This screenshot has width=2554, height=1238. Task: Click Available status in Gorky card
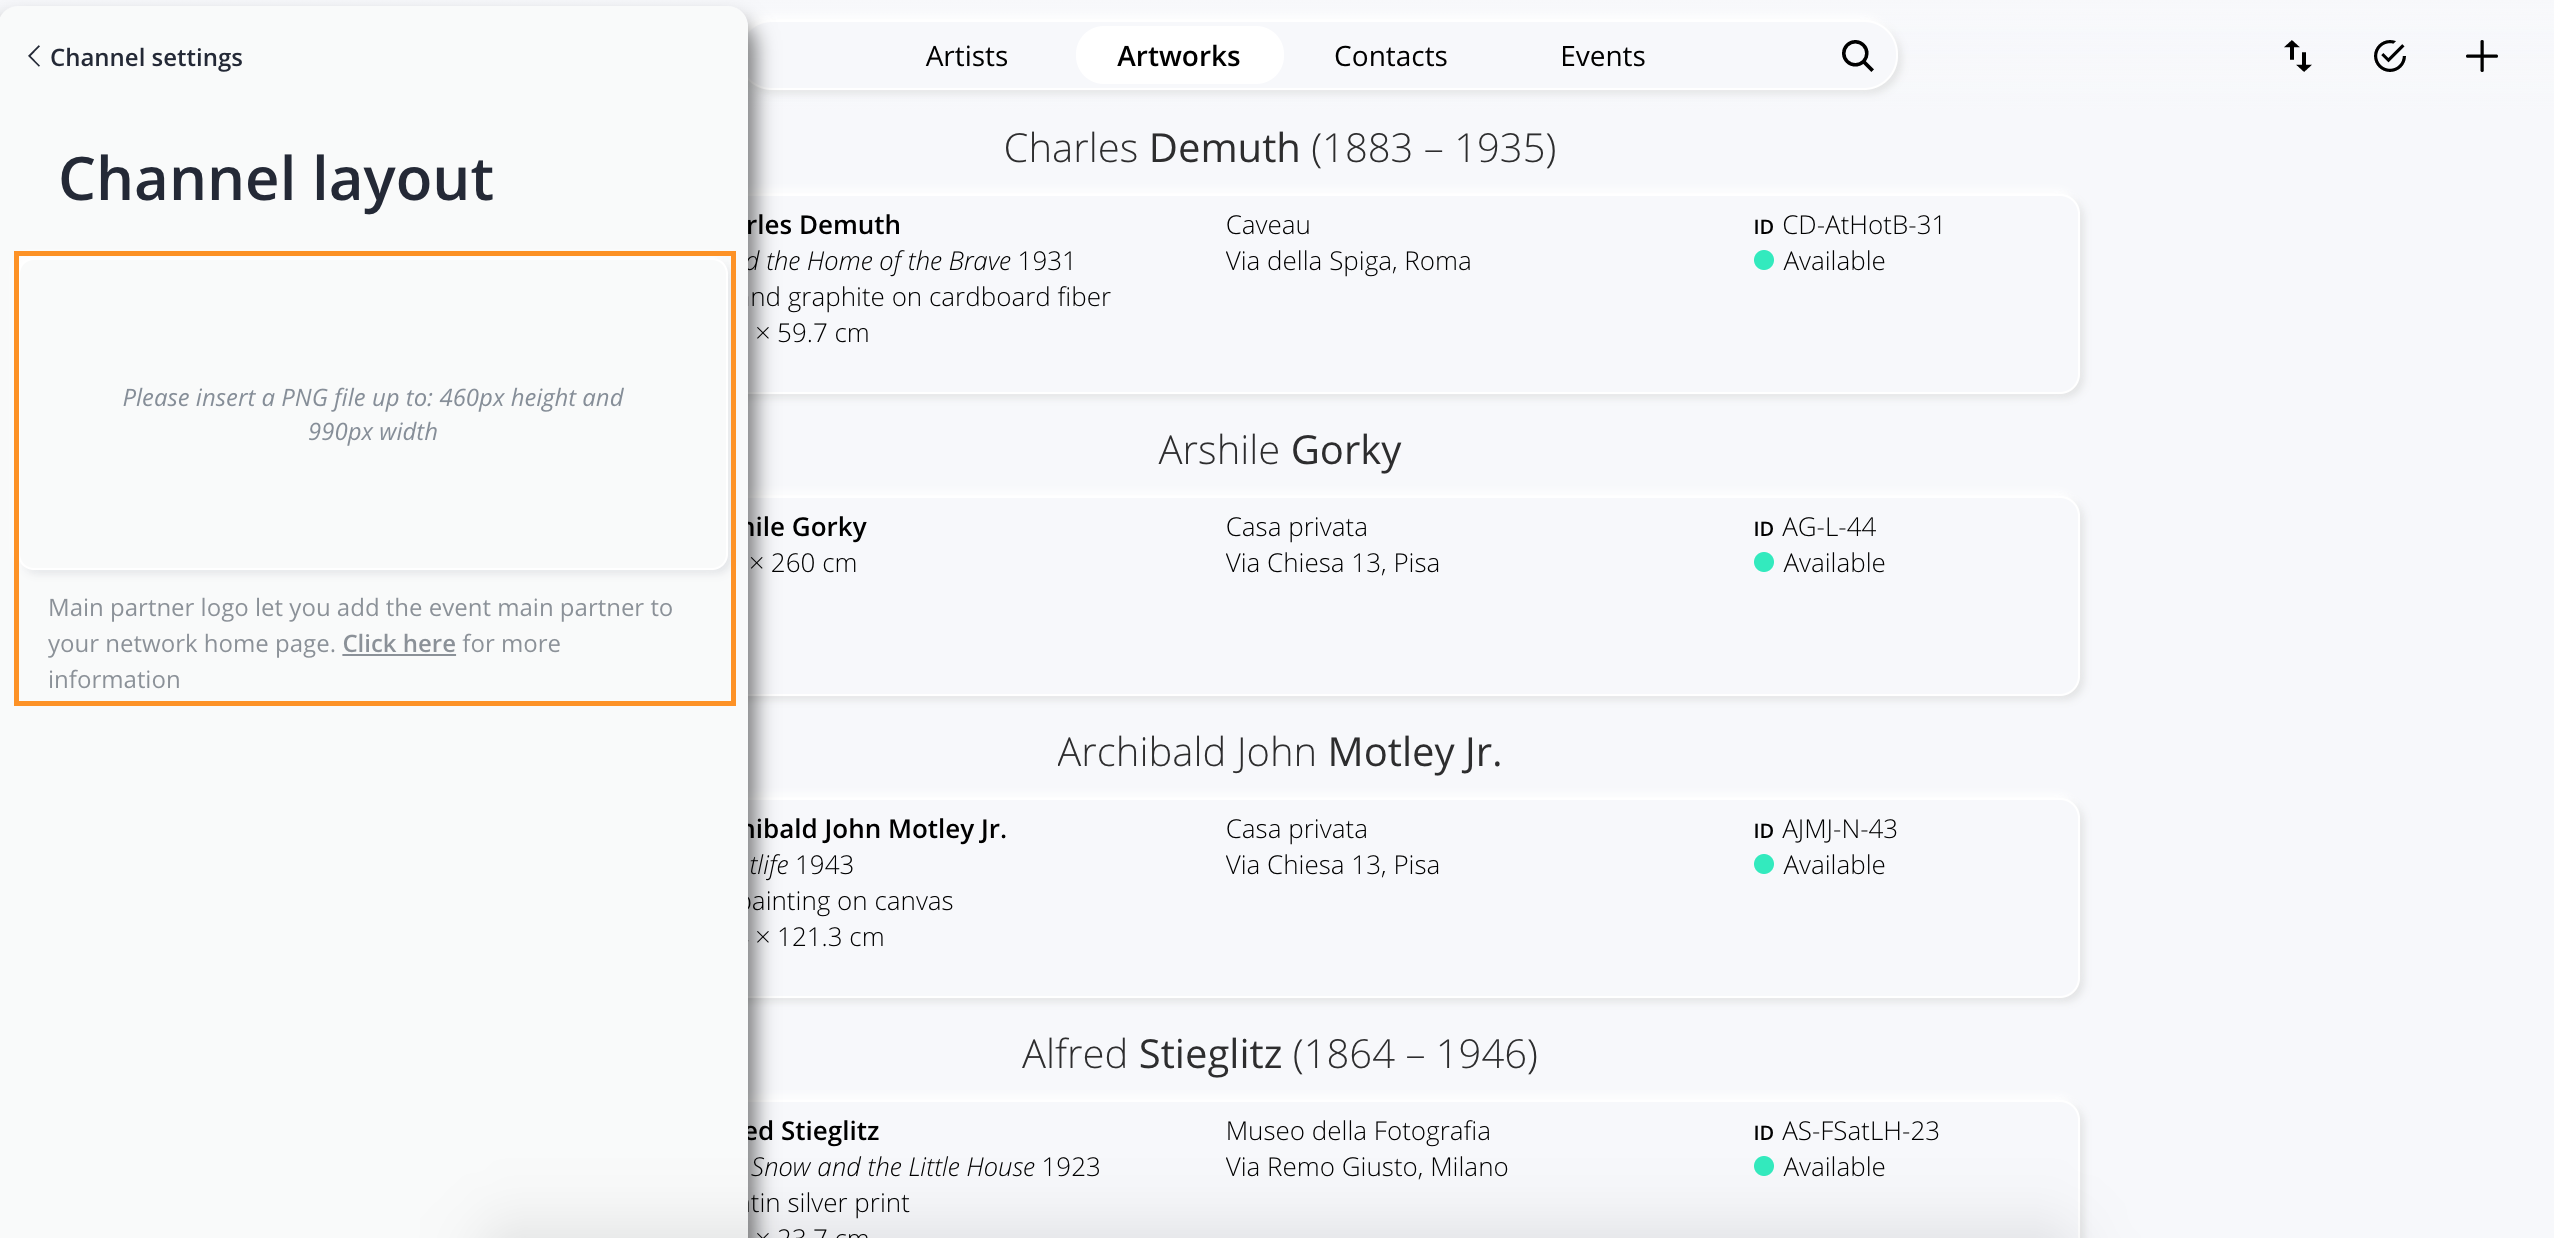pyautogui.click(x=1819, y=563)
